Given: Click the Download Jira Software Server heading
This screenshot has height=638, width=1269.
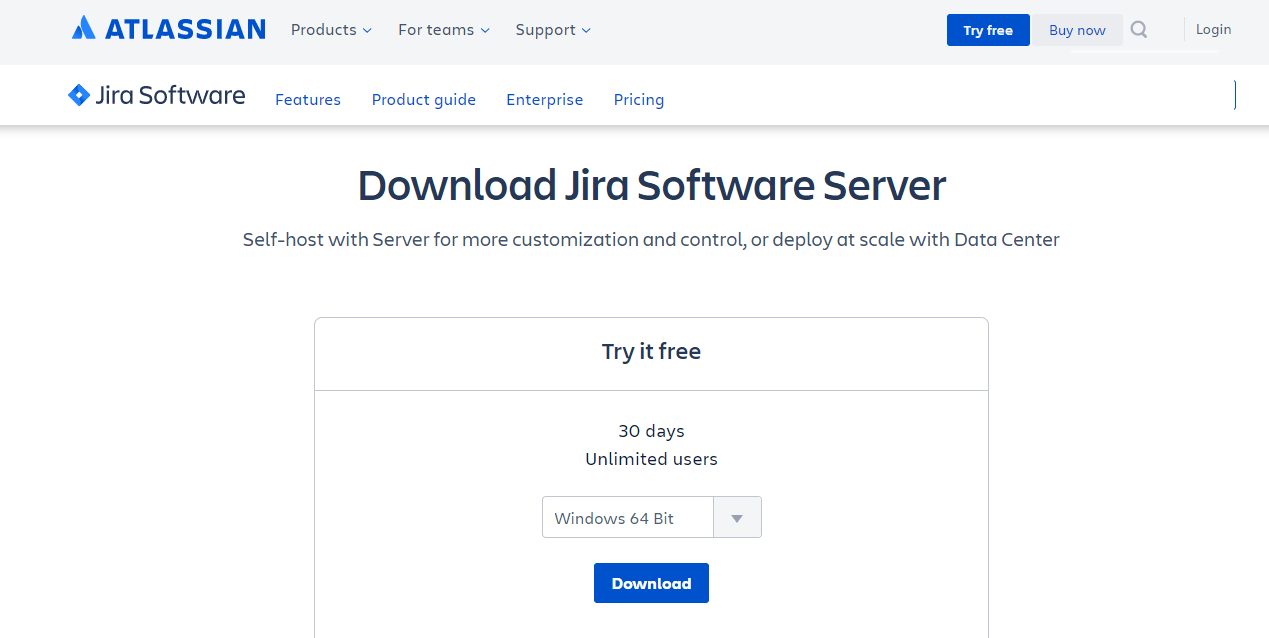Looking at the screenshot, I should coord(652,185).
